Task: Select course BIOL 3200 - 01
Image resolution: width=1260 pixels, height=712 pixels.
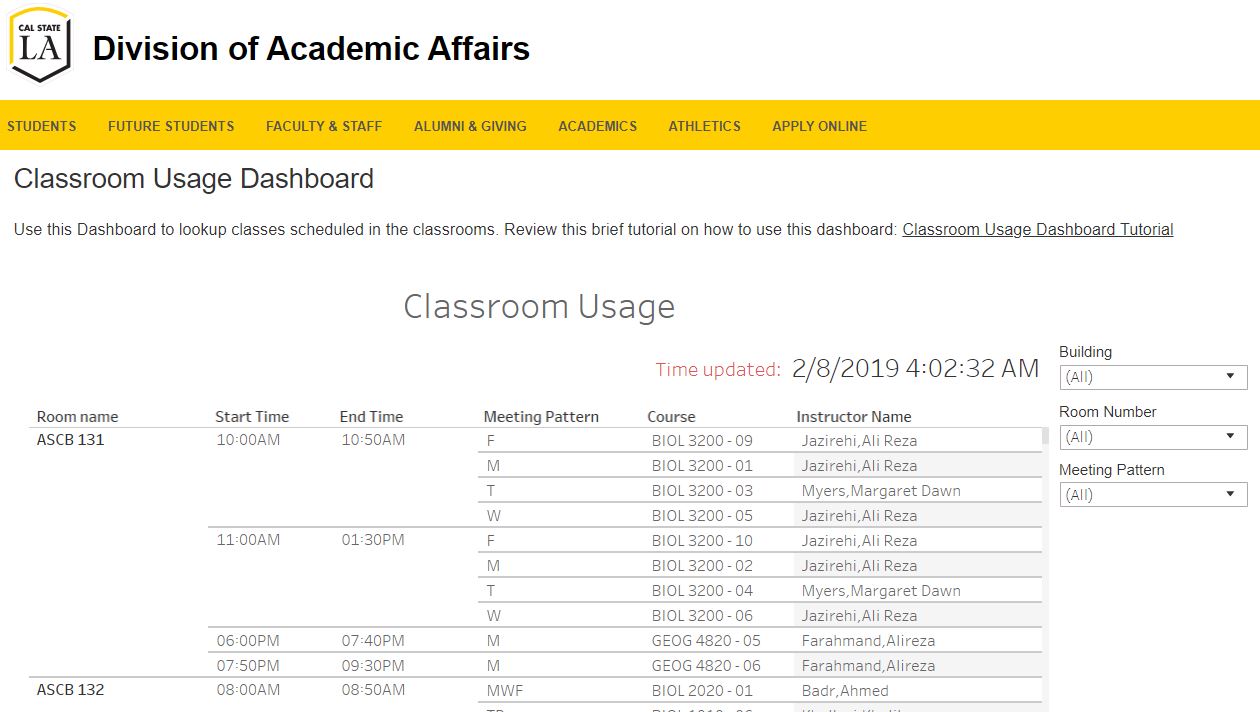Action: [x=702, y=465]
